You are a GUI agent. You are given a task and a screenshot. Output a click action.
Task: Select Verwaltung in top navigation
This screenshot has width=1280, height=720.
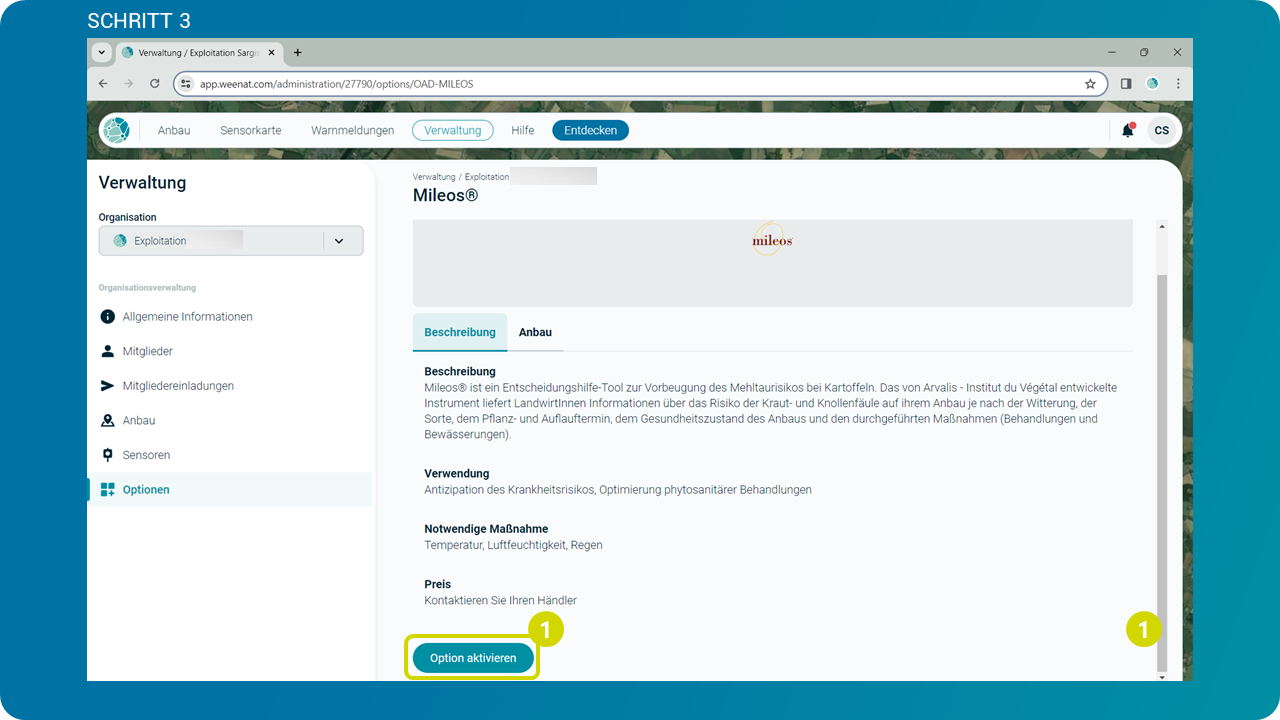coord(453,130)
